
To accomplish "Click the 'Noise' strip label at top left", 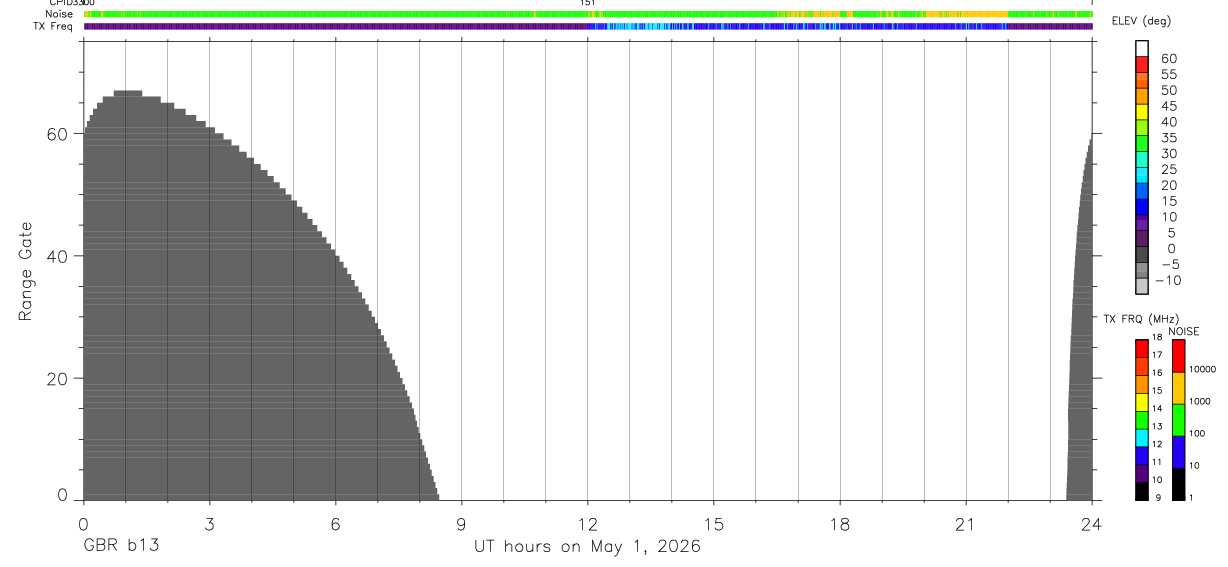I will click(59, 14).
